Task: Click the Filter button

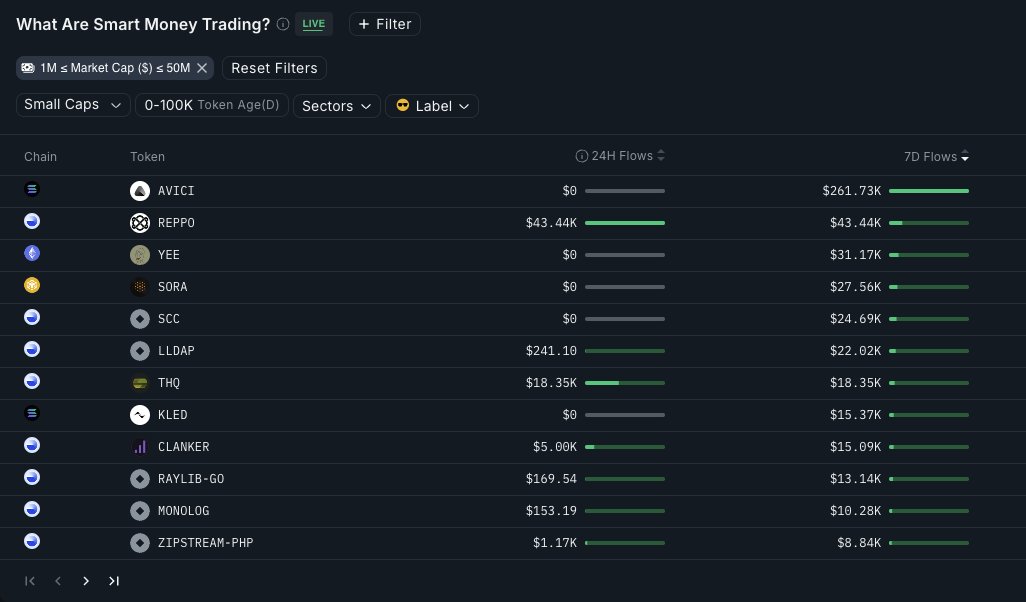Action: (x=385, y=24)
